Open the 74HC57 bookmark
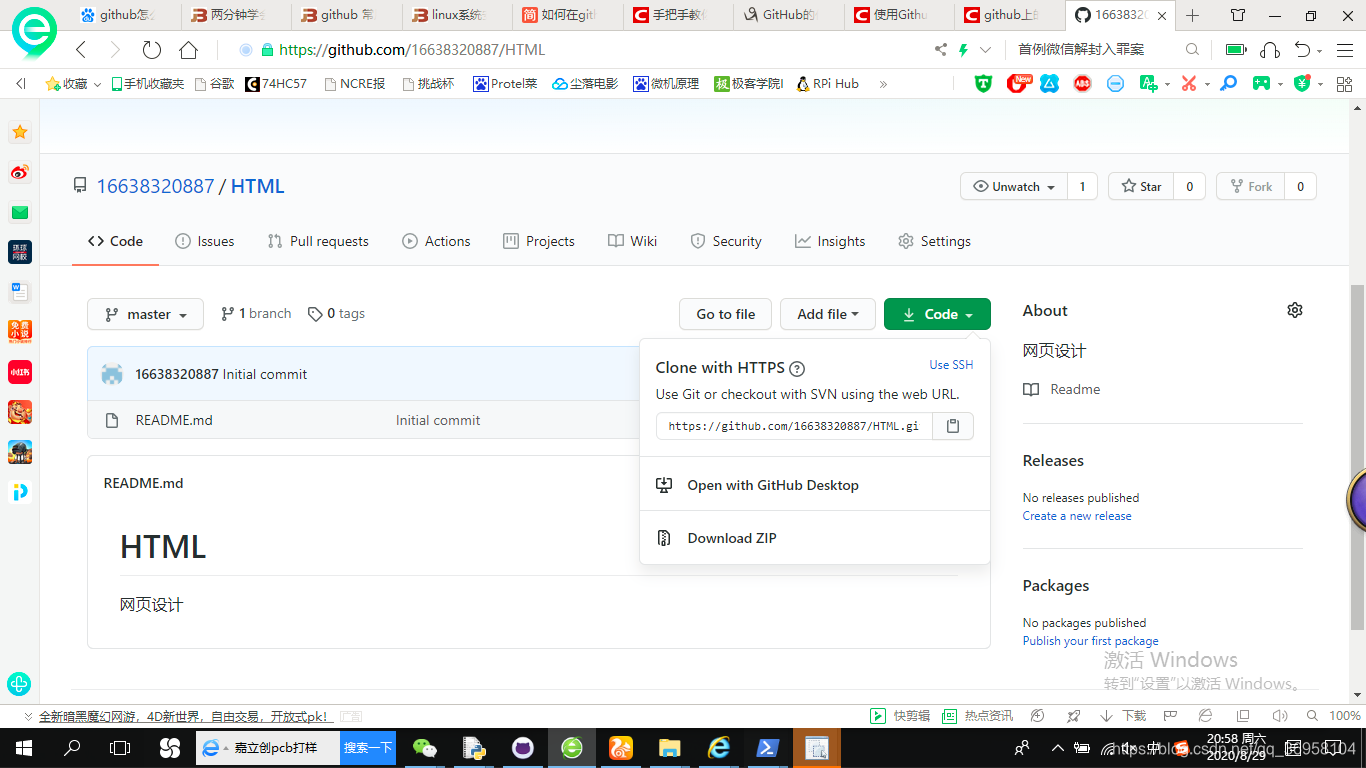 click(x=277, y=84)
